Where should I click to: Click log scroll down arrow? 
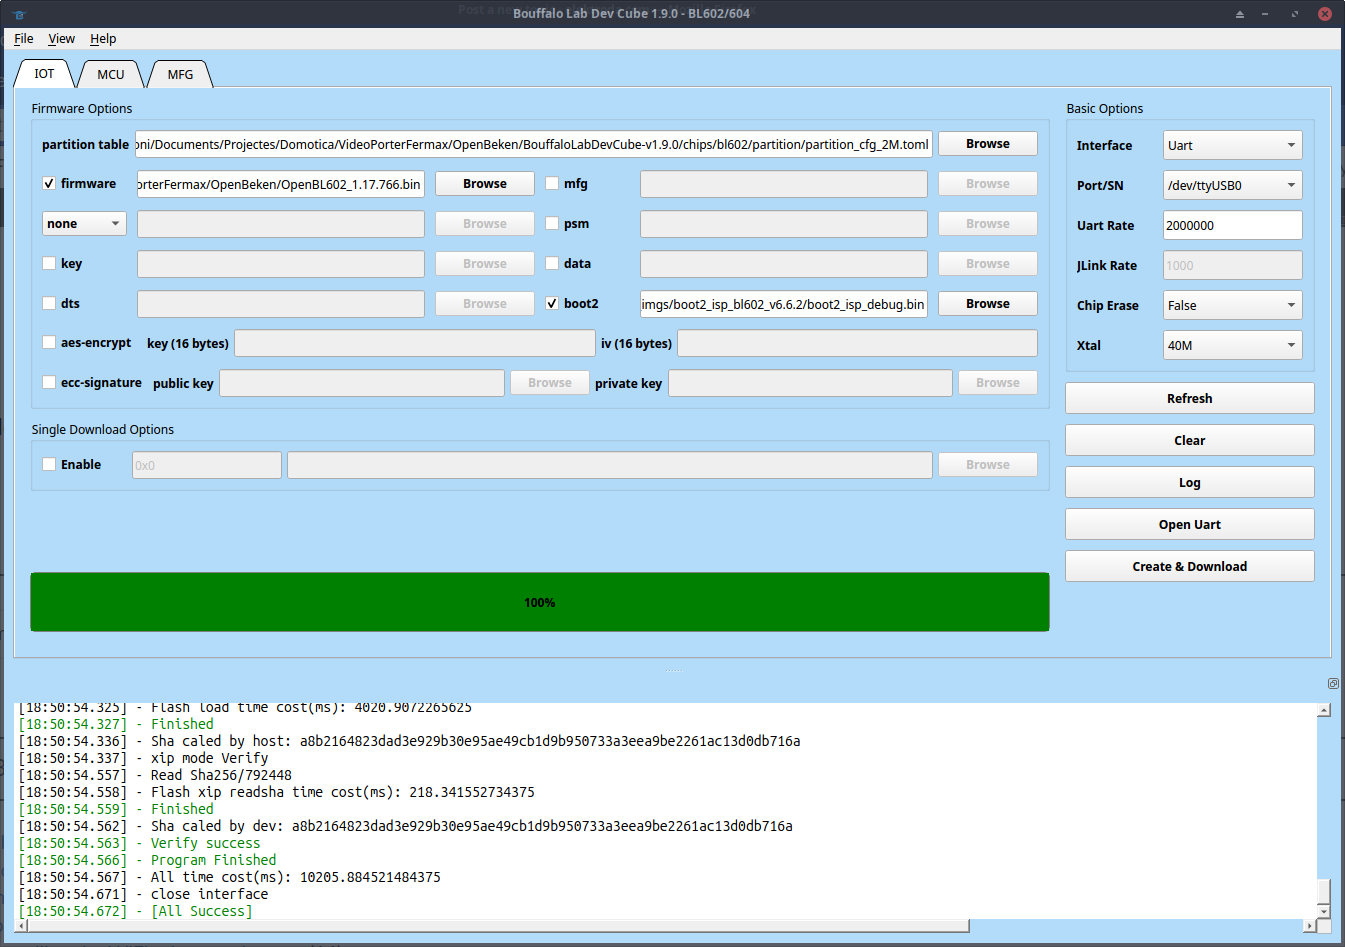click(1323, 911)
